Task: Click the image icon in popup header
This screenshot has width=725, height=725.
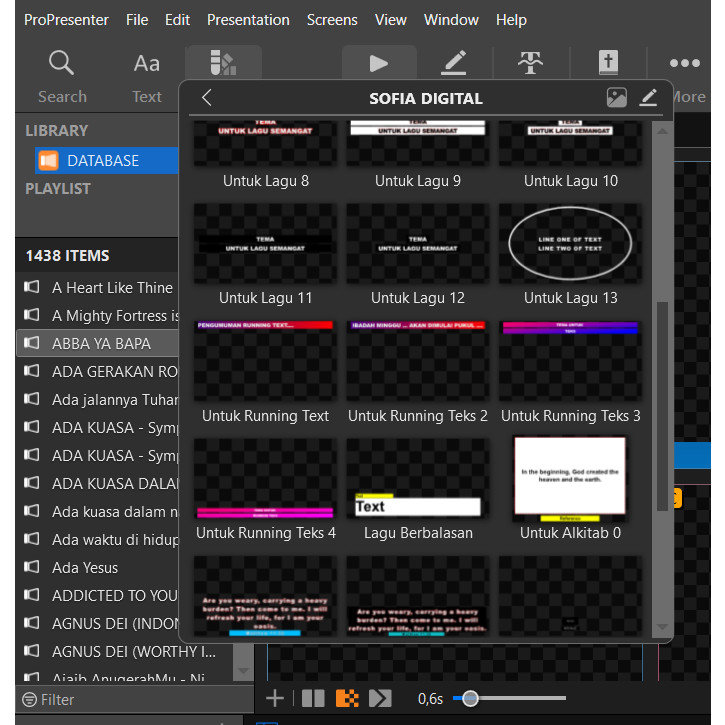Action: pyautogui.click(x=617, y=98)
